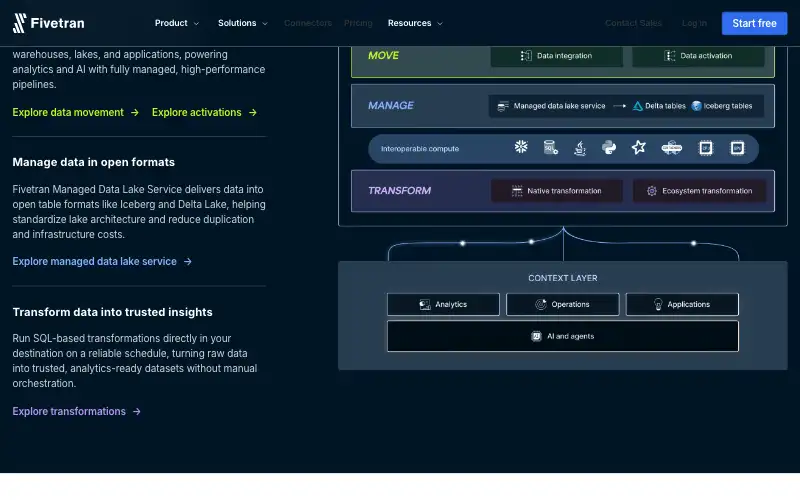This screenshot has width=800, height=500.
Task: Click the Log in link
Action: 694,23
